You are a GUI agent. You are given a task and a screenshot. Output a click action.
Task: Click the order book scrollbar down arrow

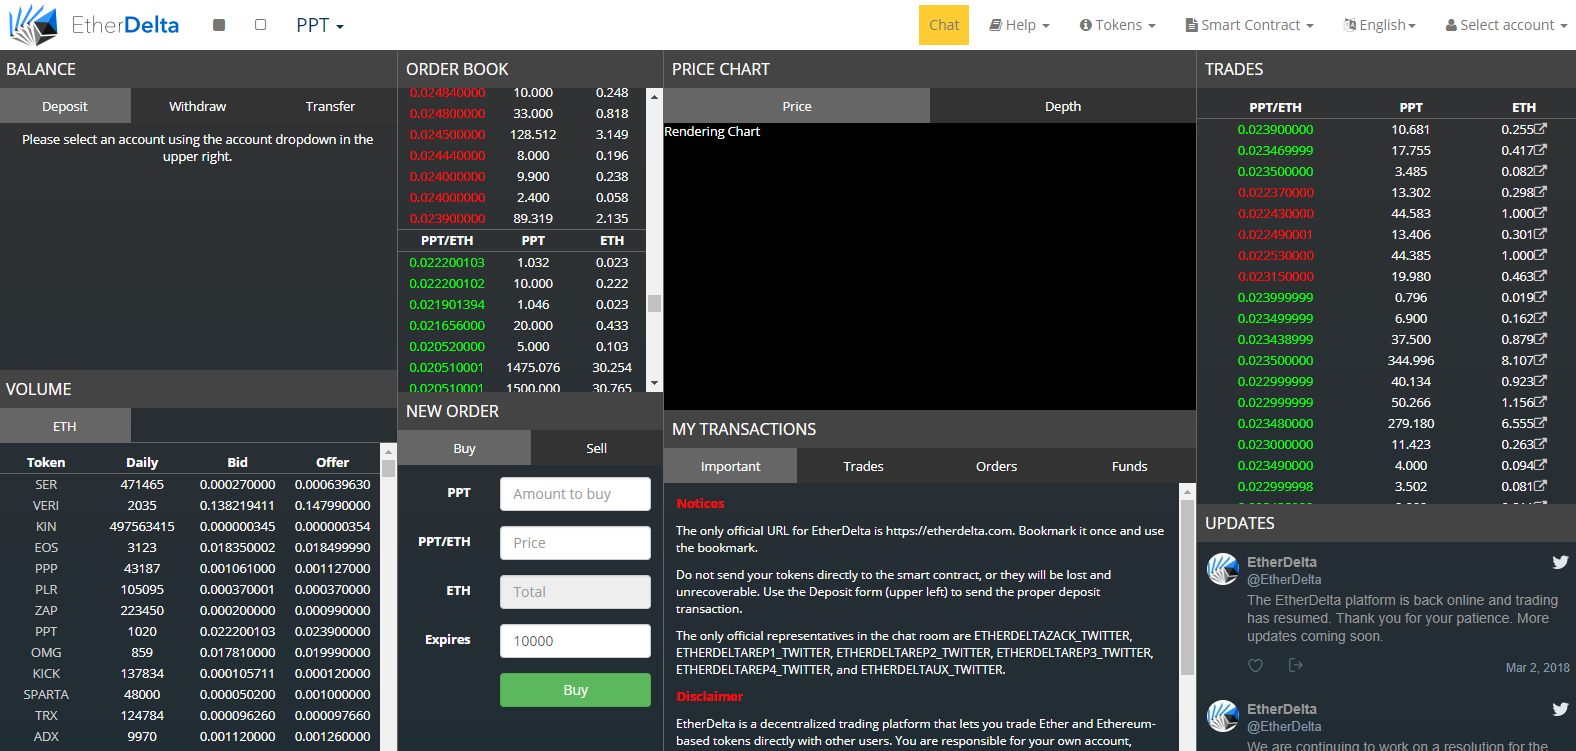(x=654, y=383)
